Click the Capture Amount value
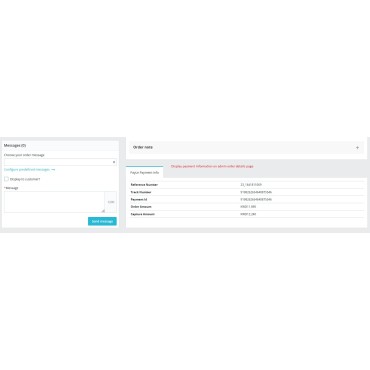Image resolution: width=370 pixels, height=370 pixels. pyautogui.click(x=248, y=214)
